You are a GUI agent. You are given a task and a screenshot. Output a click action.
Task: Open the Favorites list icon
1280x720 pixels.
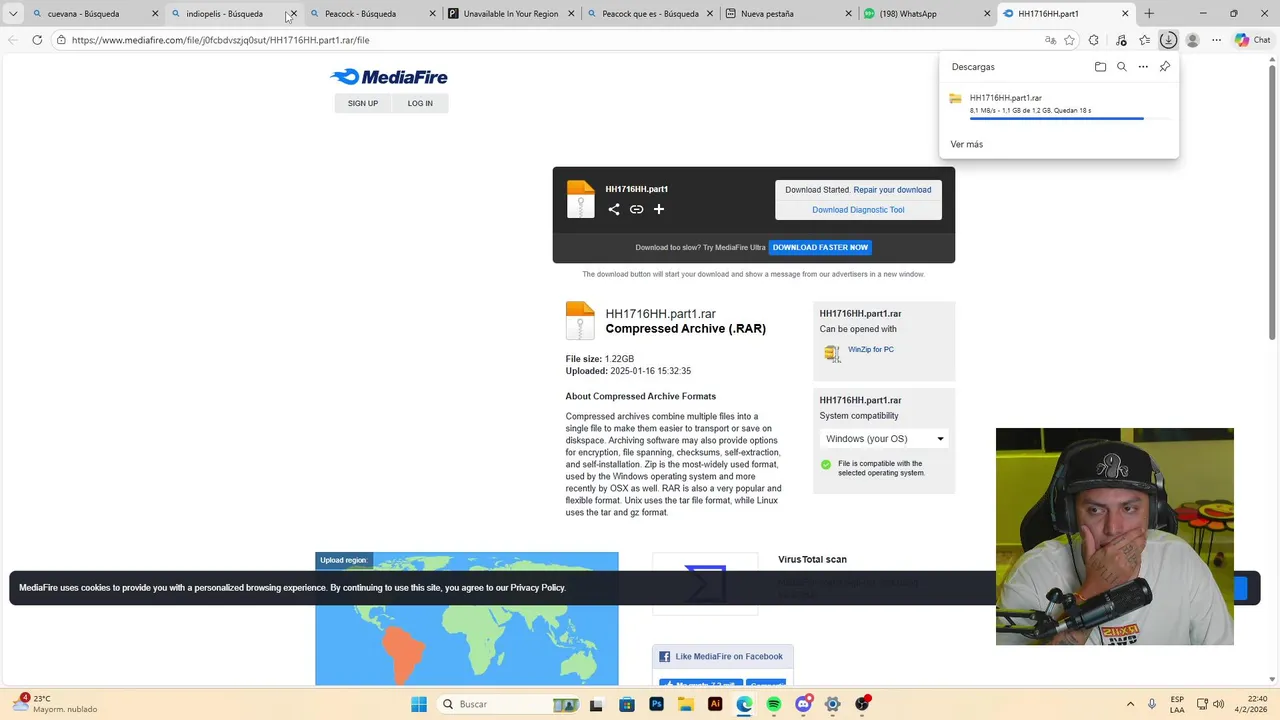pyautogui.click(x=1144, y=40)
